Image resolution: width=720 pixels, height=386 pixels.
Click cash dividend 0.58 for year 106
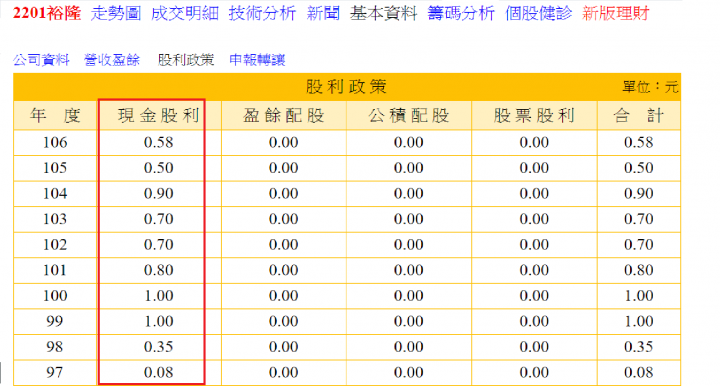pos(158,143)
